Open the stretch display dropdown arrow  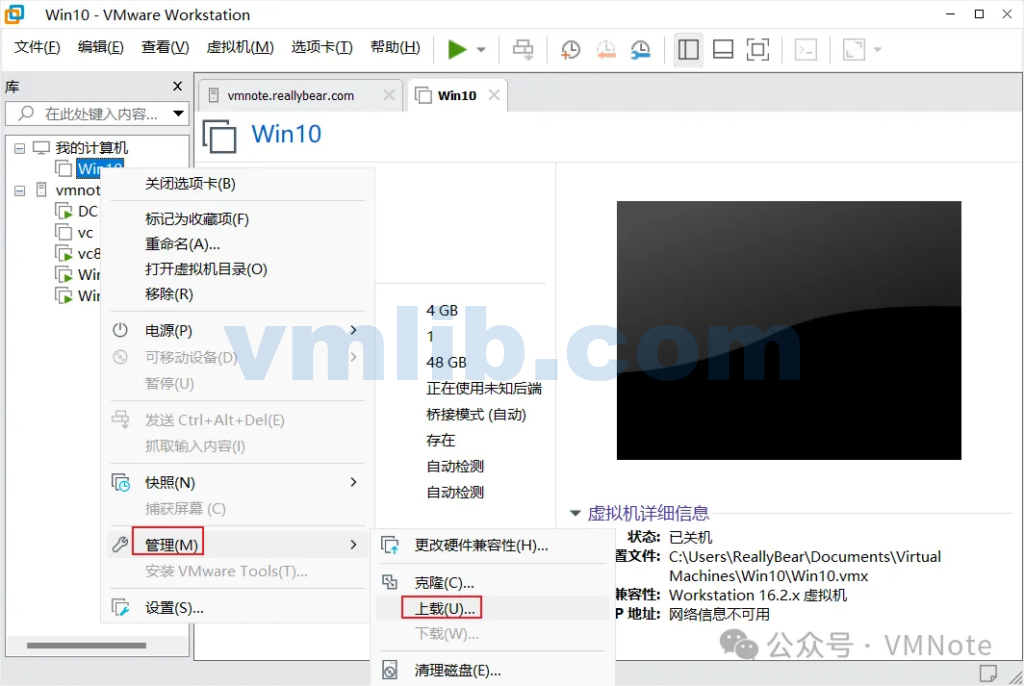[878, 50]
